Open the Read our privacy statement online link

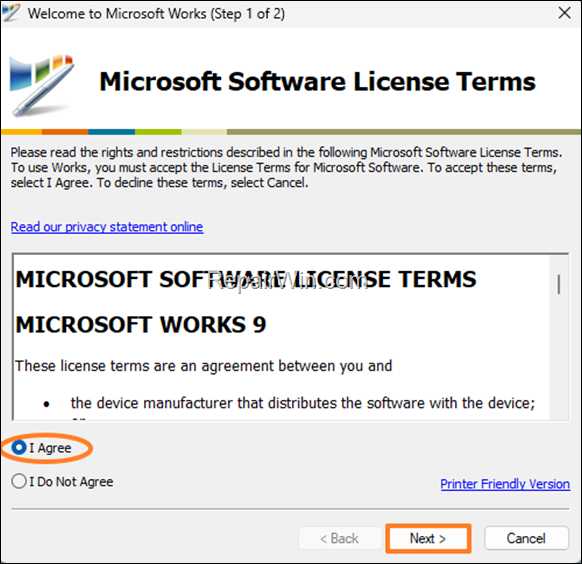click(x=107, y=227)
